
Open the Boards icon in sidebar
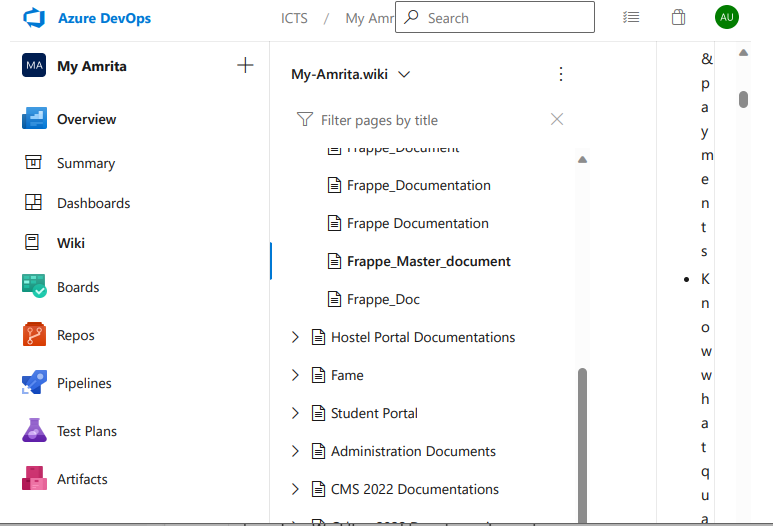coord(34,287)
